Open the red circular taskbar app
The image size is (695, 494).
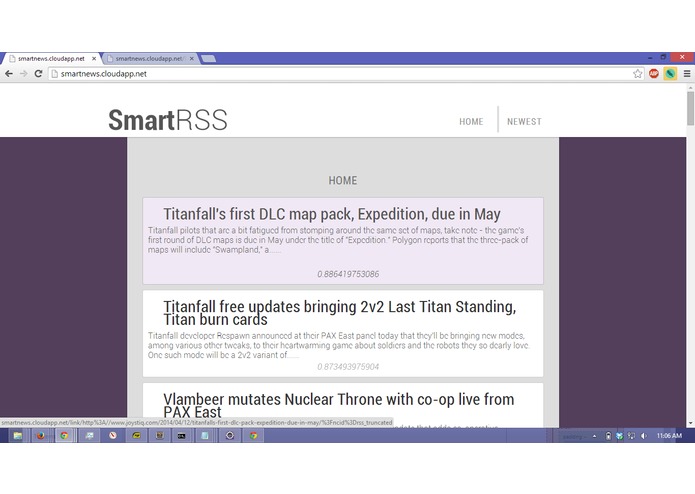point(113,436)
